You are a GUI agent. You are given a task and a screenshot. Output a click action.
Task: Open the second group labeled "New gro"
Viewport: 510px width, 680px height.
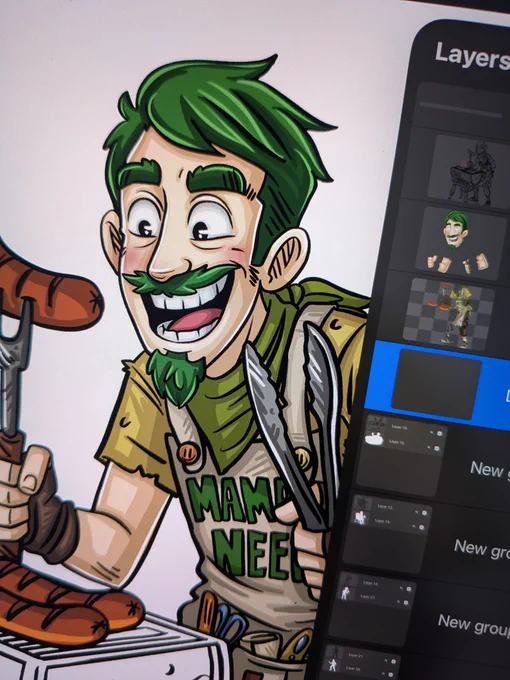click(x=482, y=548)
